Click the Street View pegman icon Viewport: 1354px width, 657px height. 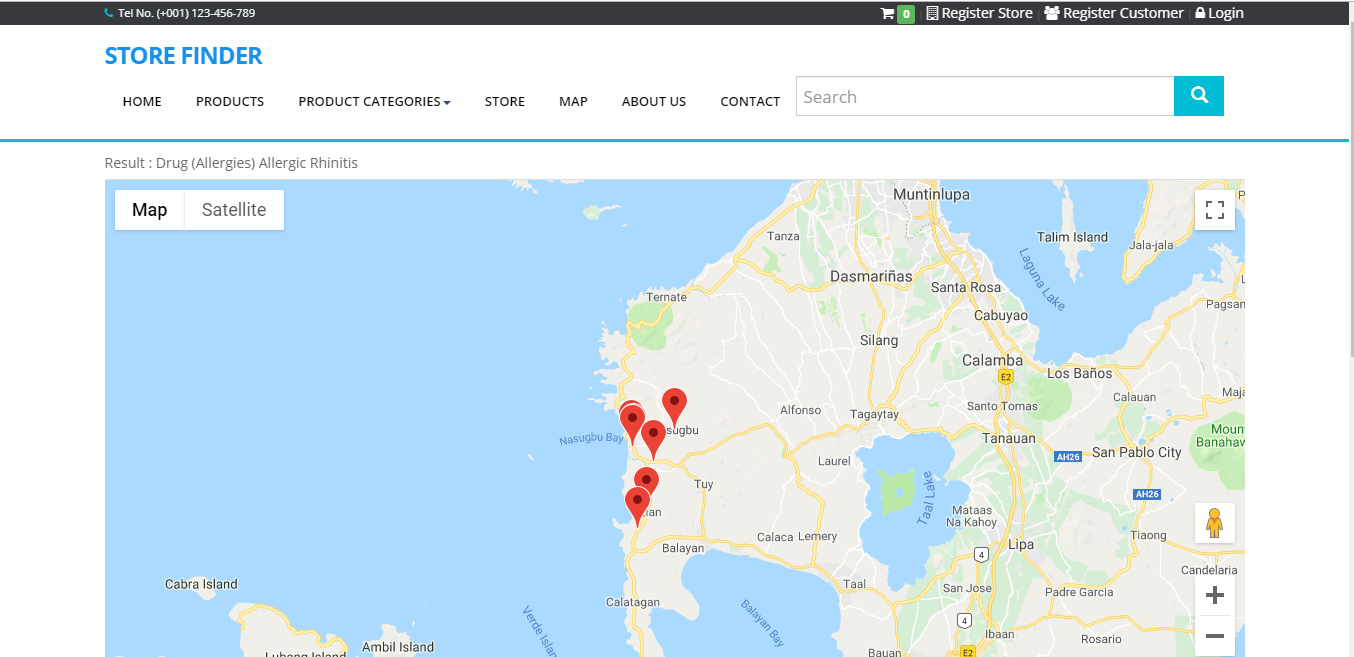coord(1214,523)
